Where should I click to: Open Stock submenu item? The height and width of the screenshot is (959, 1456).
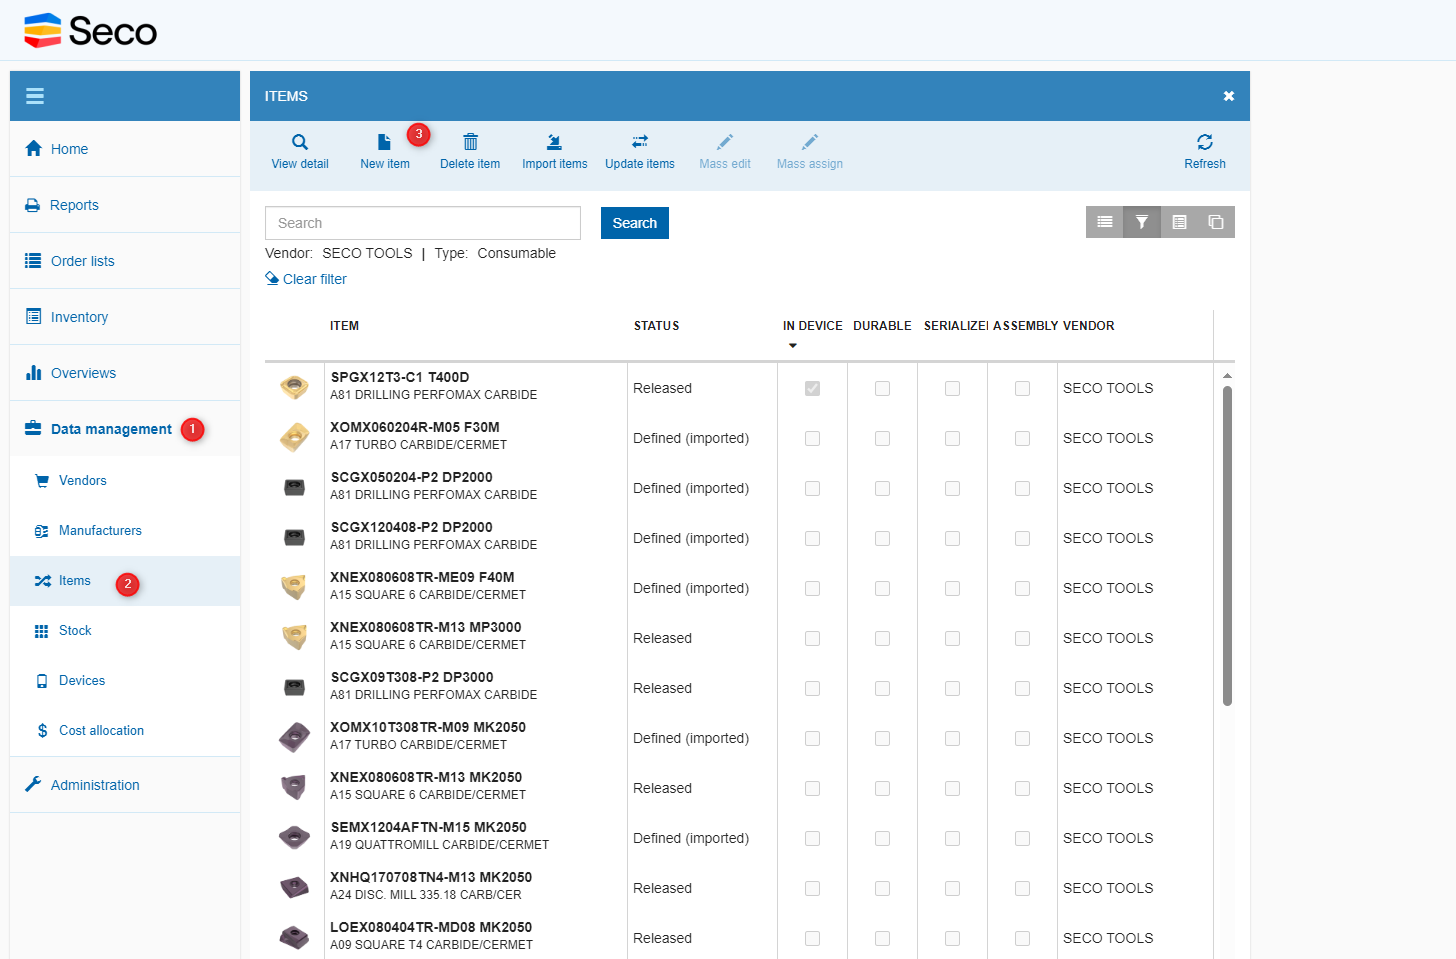pos(125,631)
